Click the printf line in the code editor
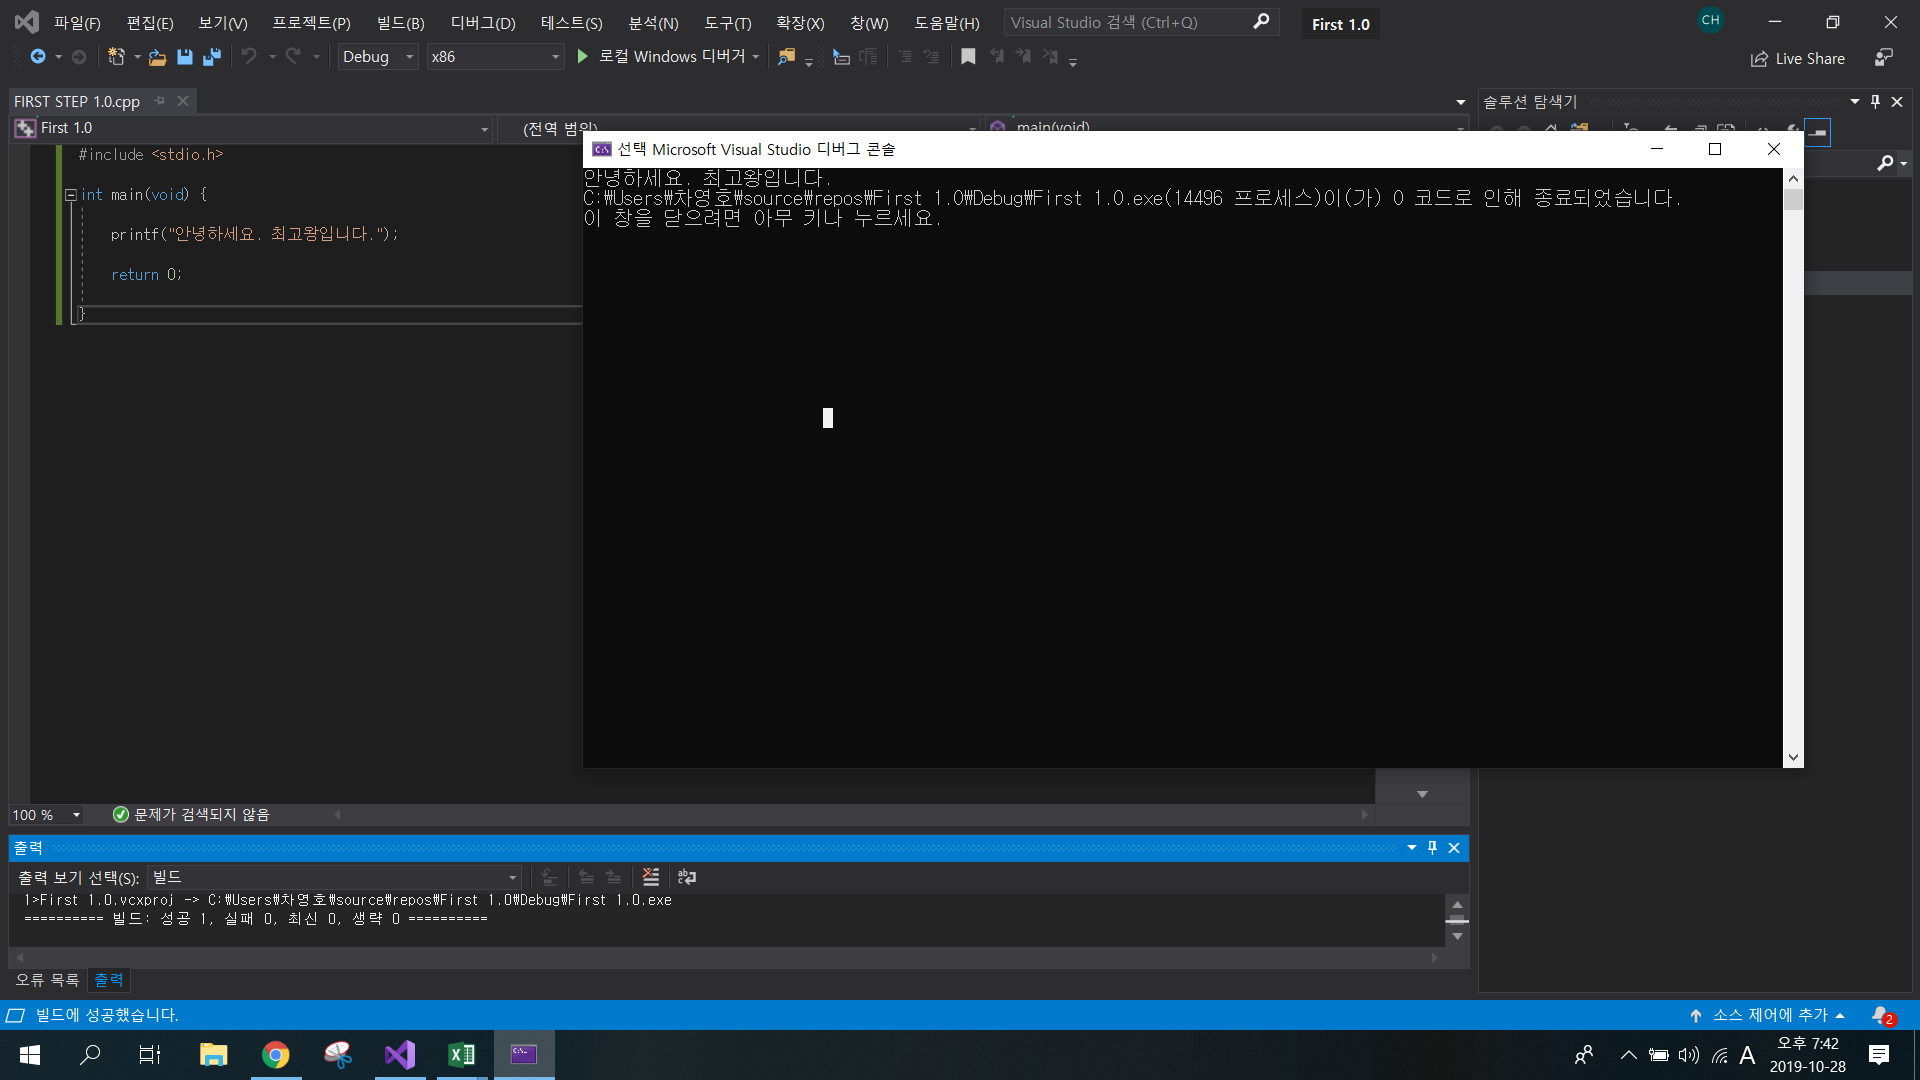Screen dimensions: 1920x1080 click(x=254, y=234)
